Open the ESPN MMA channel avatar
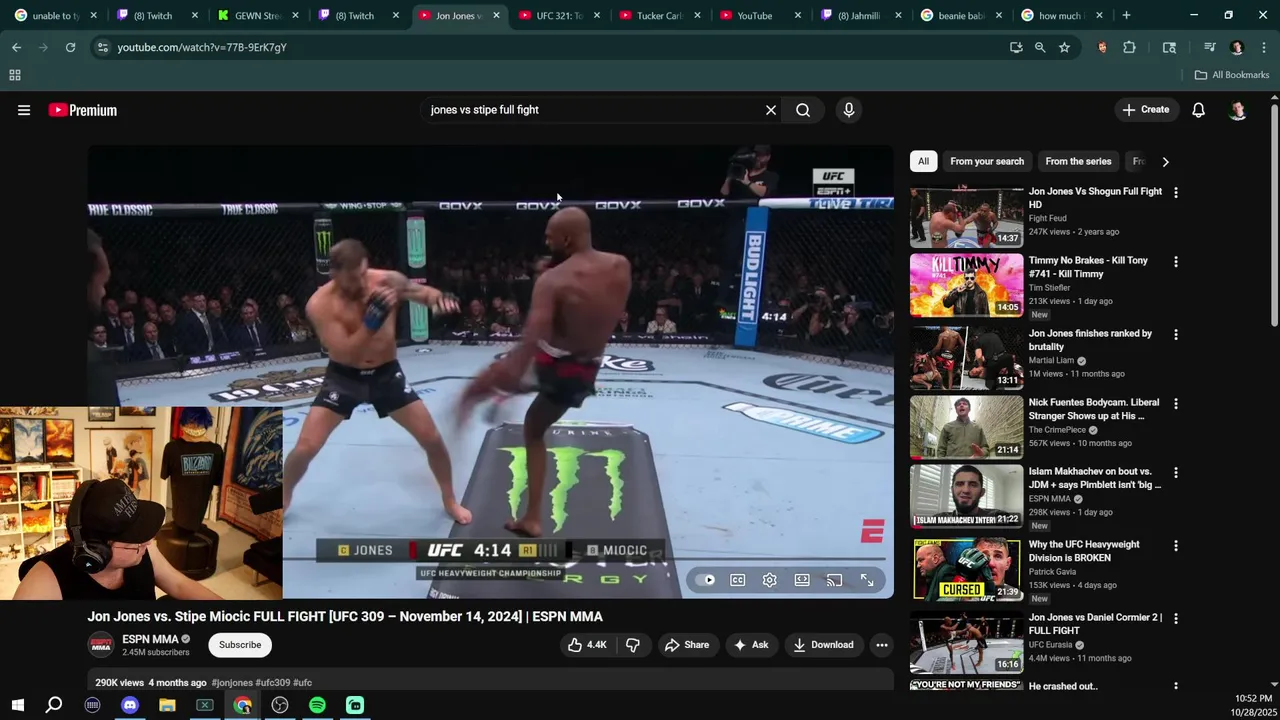The width and height of the screenshot is (1280, 720). 101,645
